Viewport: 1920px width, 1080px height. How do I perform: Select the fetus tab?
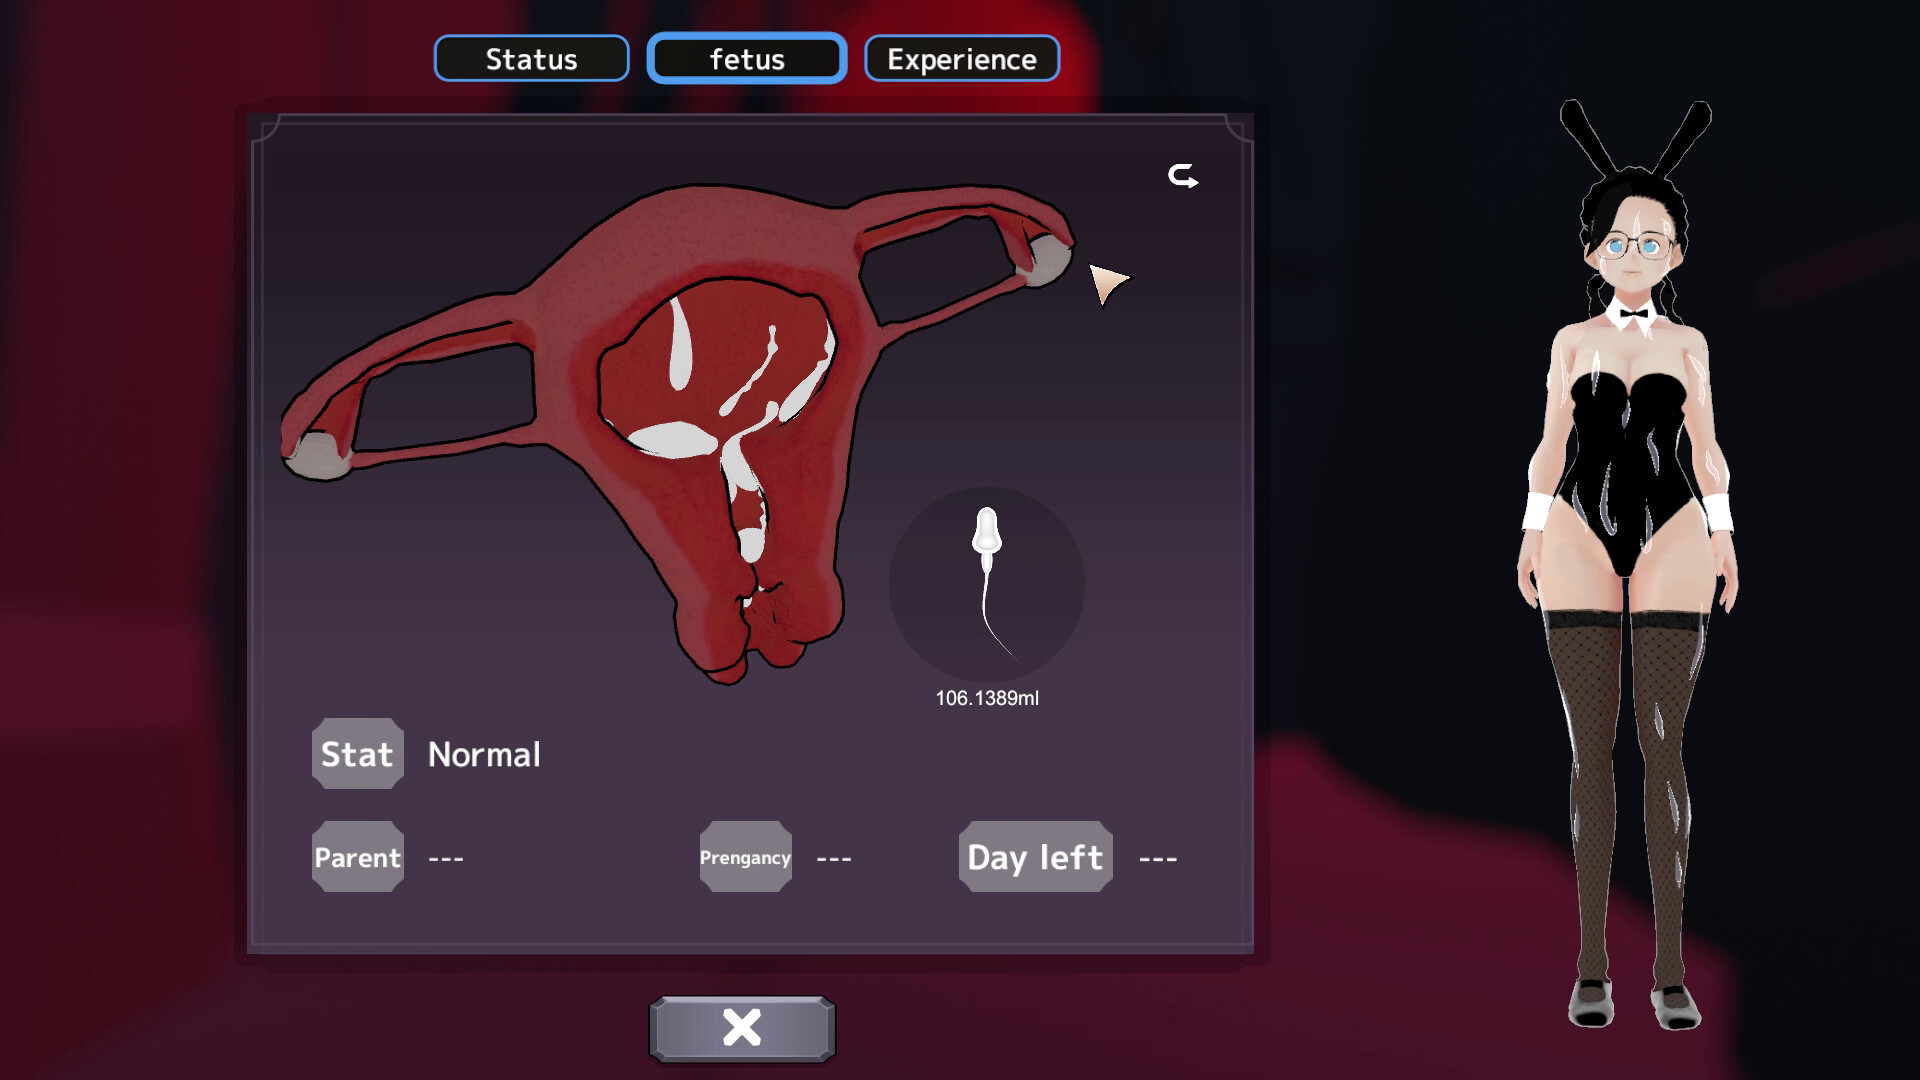point(747,59)
